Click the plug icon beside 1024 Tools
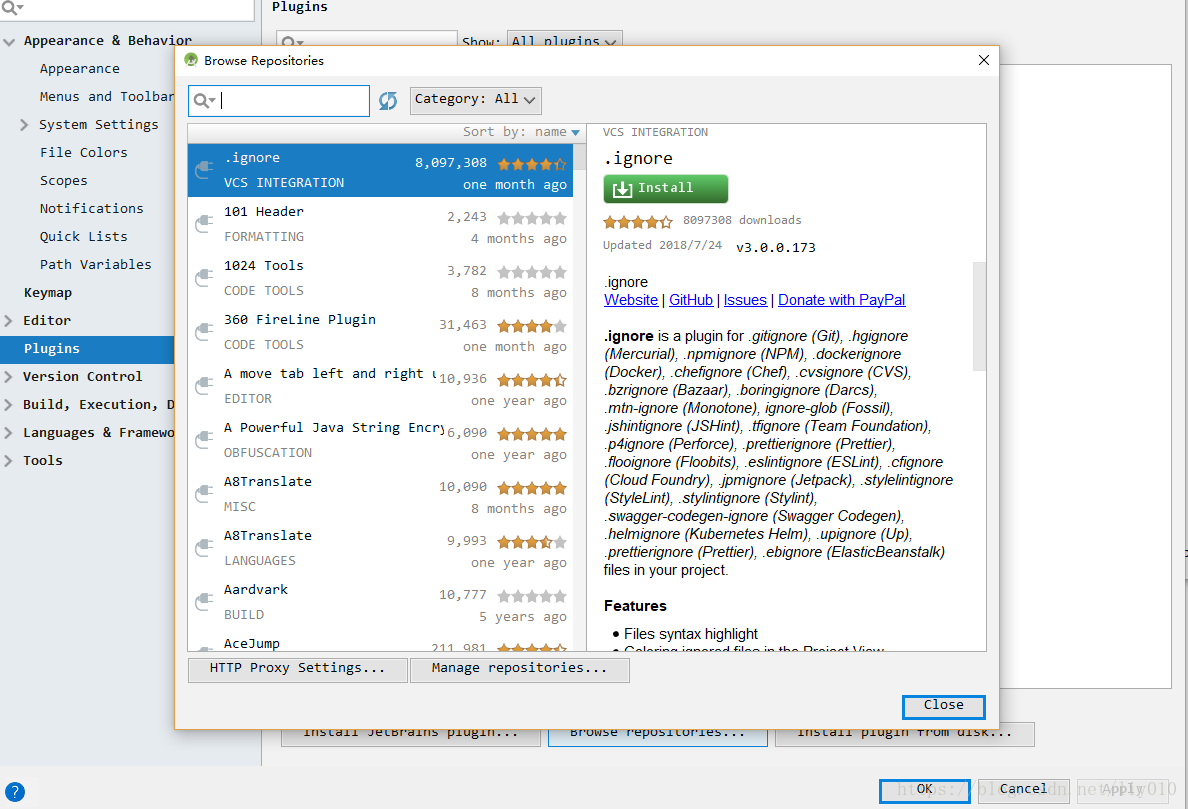This screenshot has width=1188, height=809. 204,279
